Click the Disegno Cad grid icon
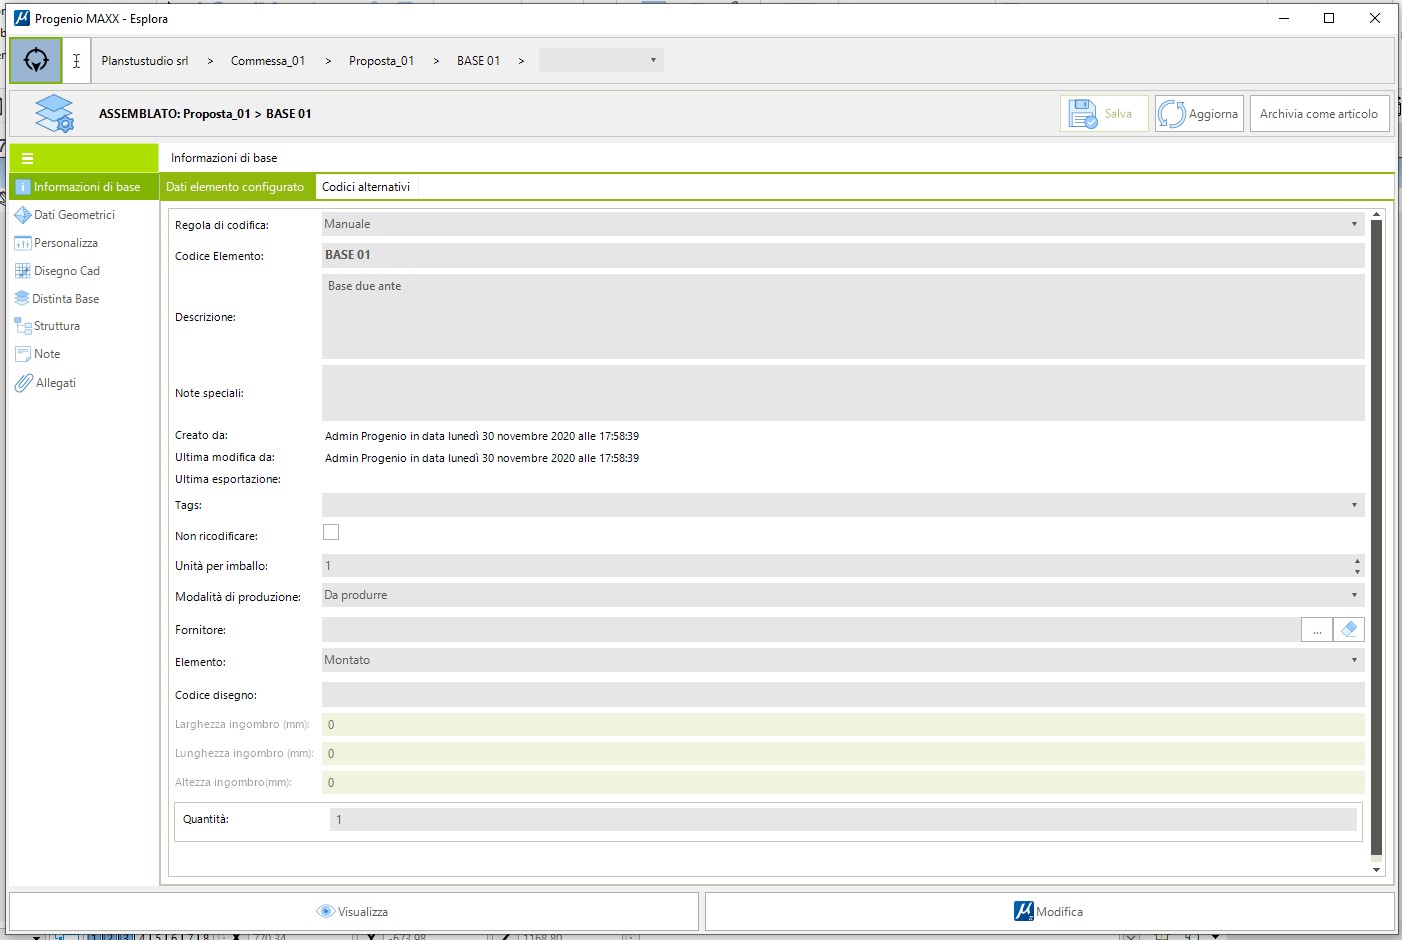The image size is (1402, 940). 23,271
